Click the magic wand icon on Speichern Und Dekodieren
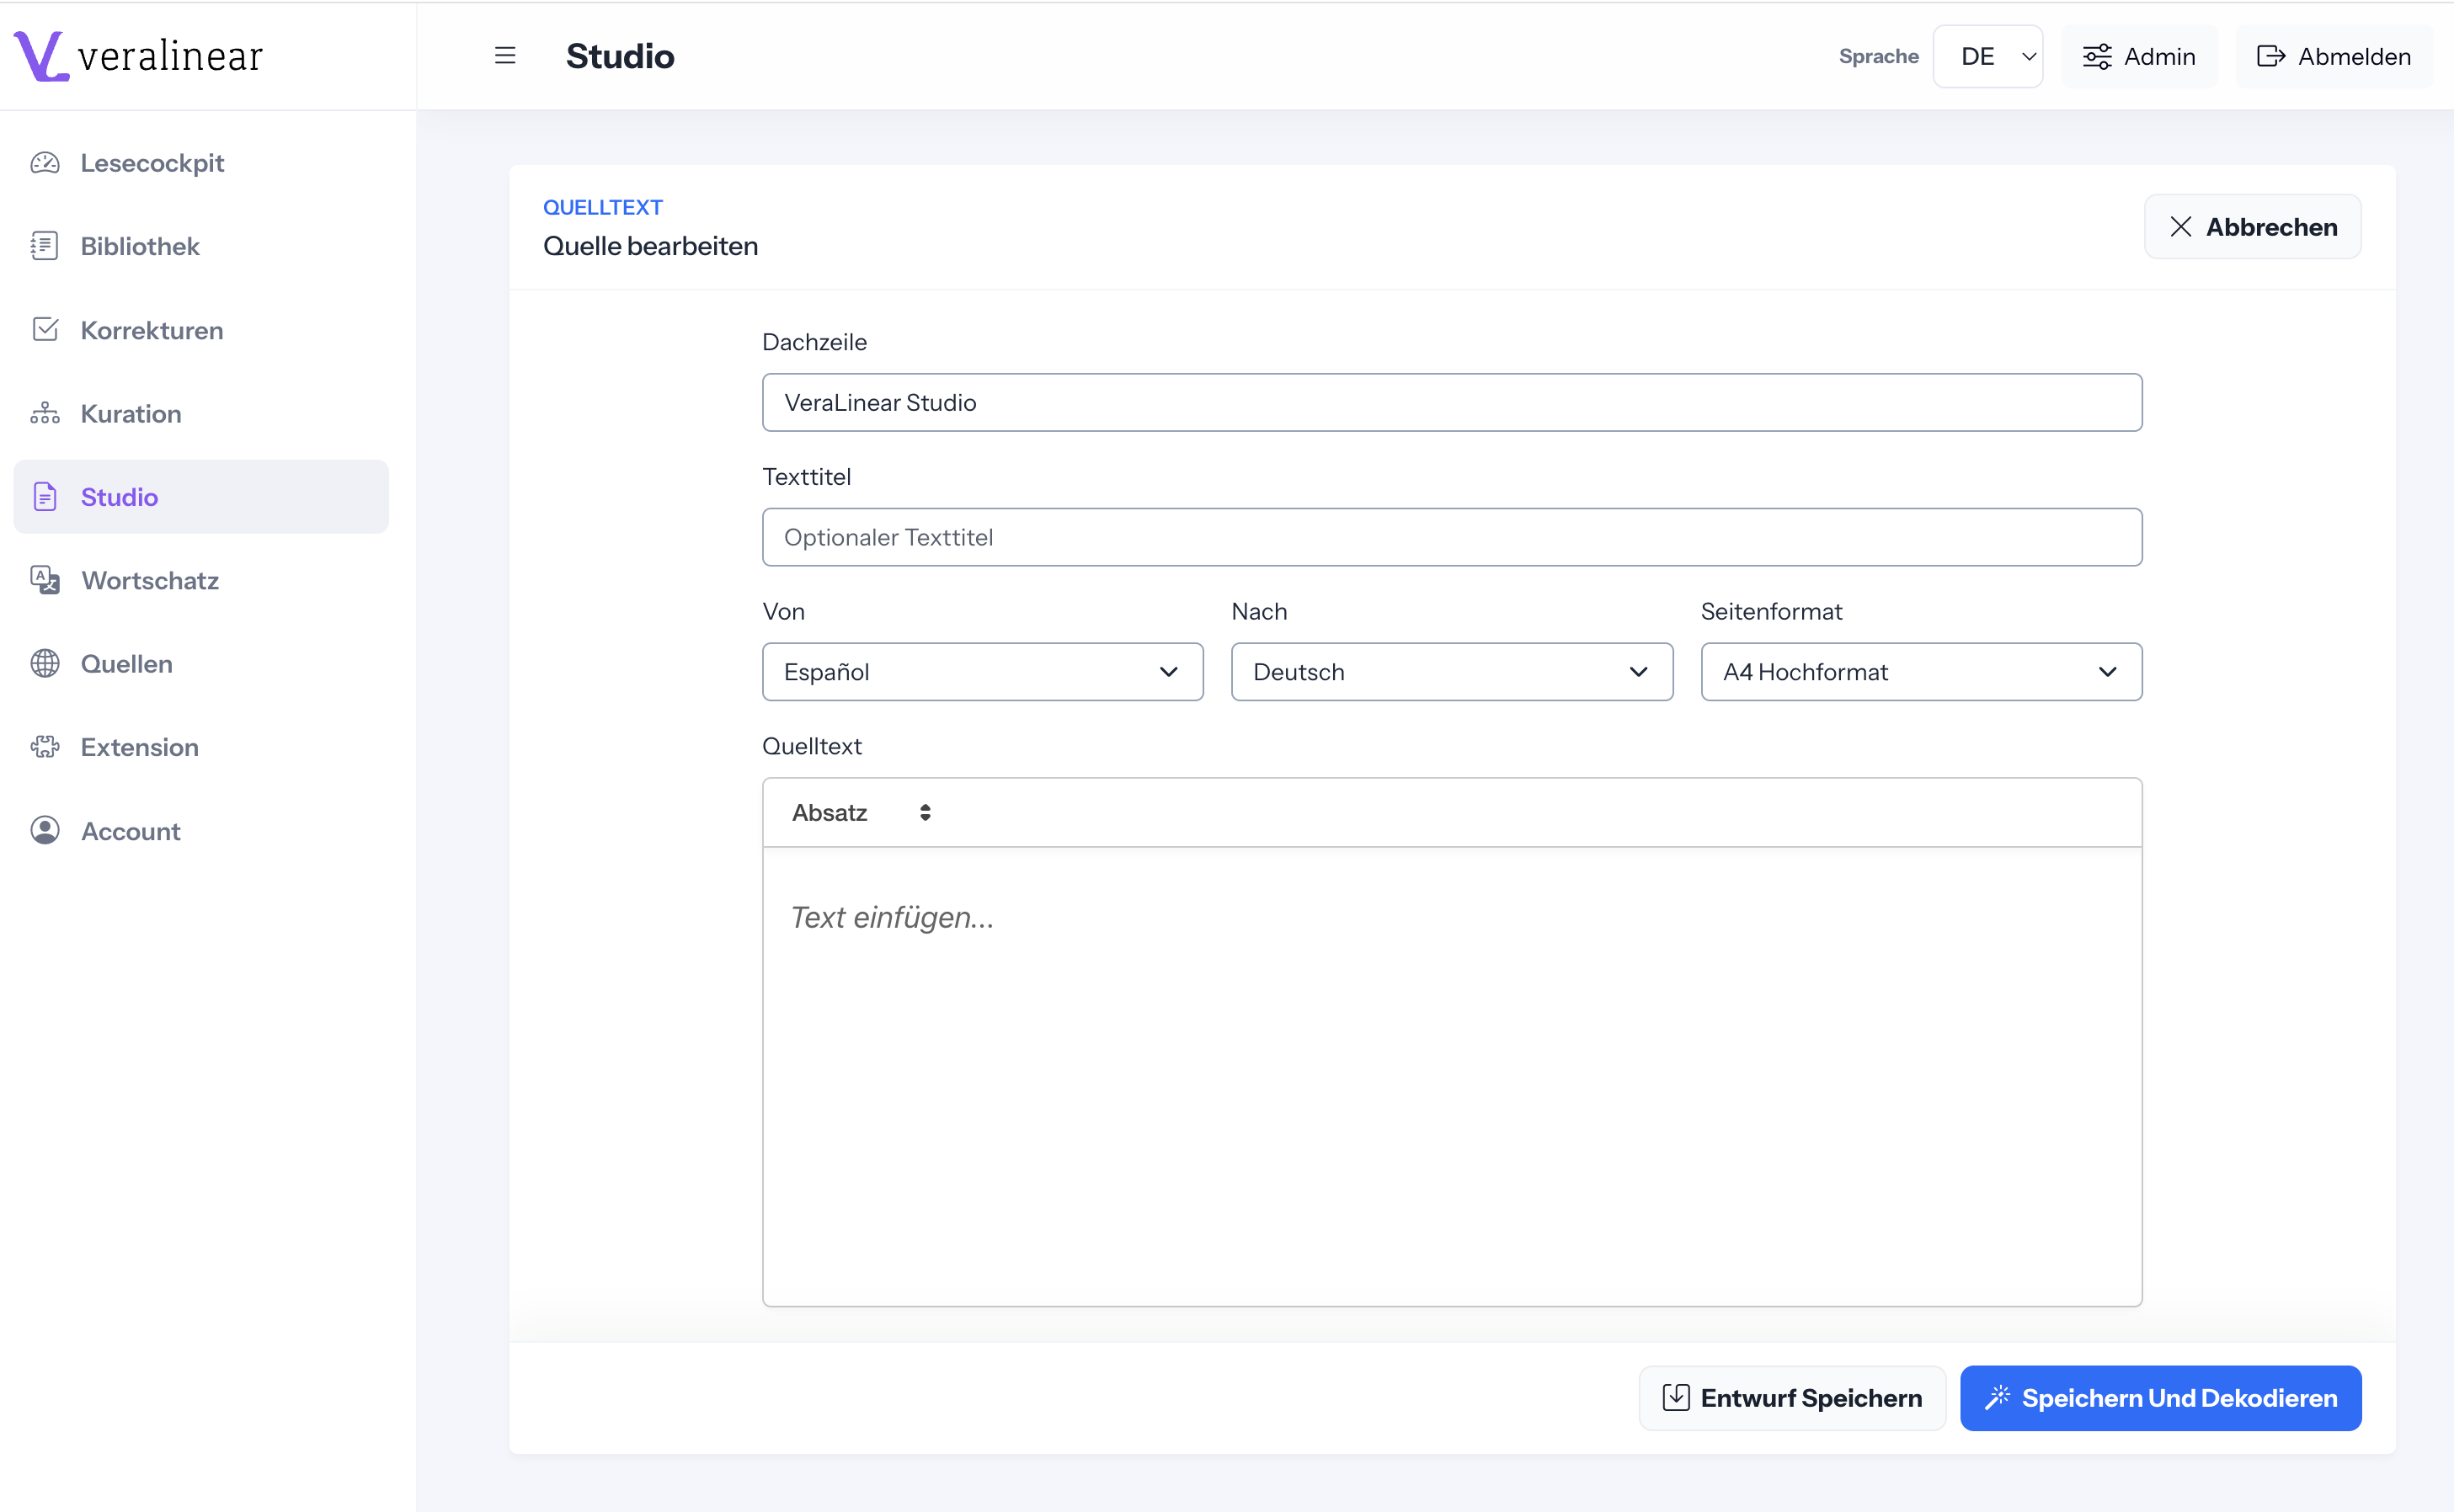2454x1512 pixels. [x=1997, y=1397]
